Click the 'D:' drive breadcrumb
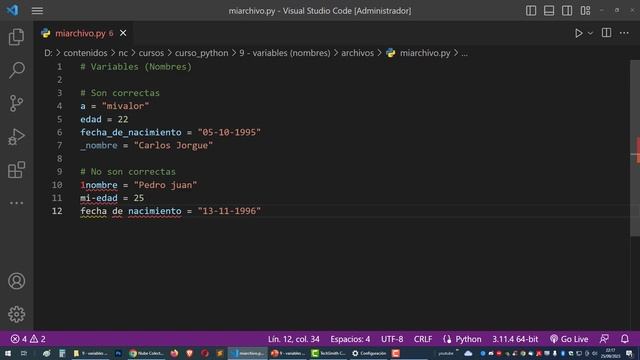The image size is (640, 360). 48,53
